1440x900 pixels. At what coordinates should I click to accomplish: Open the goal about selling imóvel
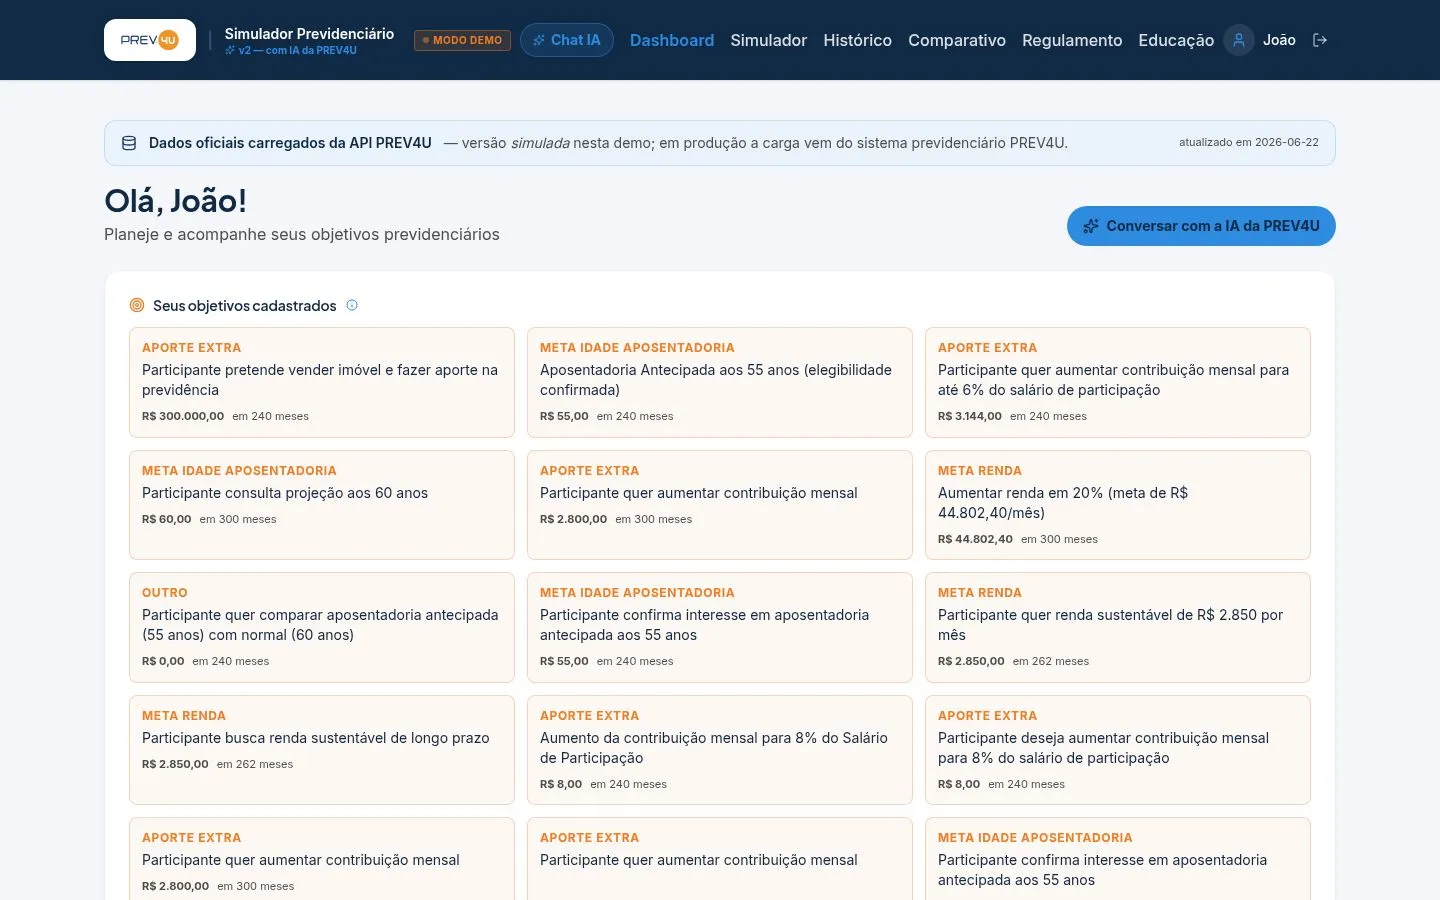click(322, 382)
